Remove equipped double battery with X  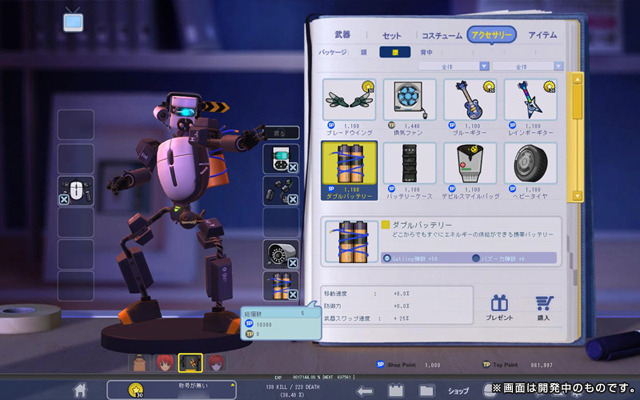coord(293,294)
